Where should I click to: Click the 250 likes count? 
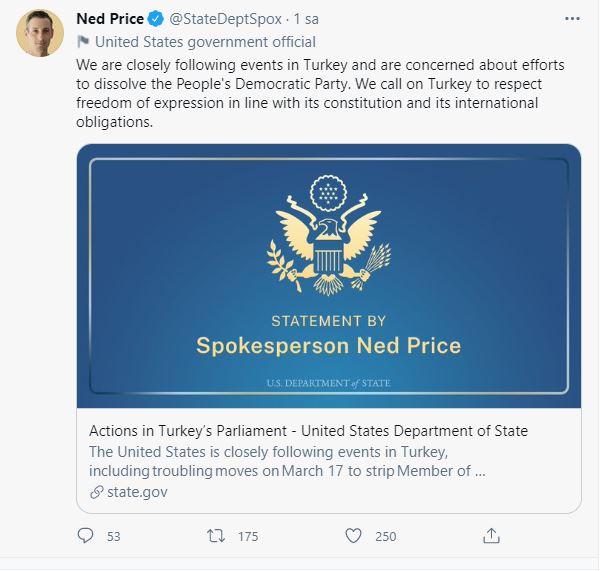385,537
